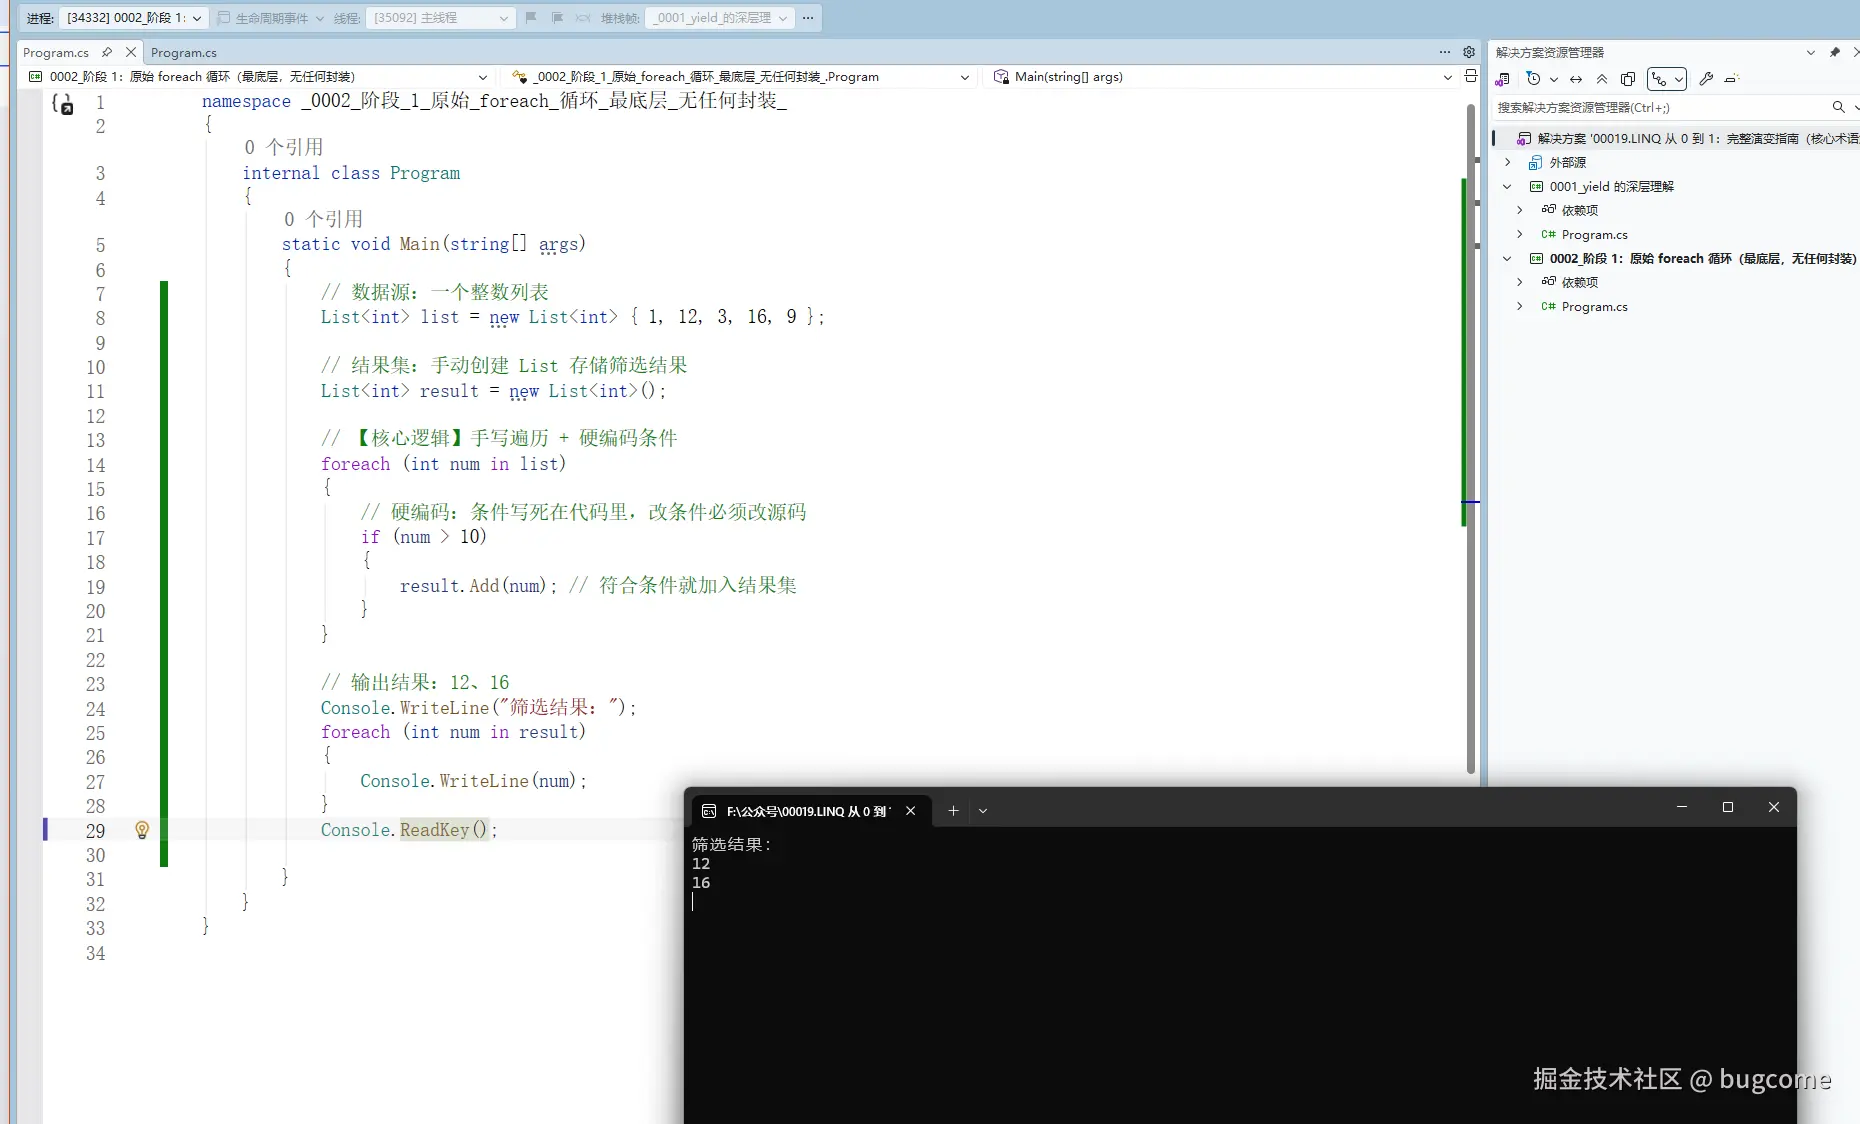Click result.Add(num) statement
This screenshot has width=1860, height=1124.
pos(478,586)
